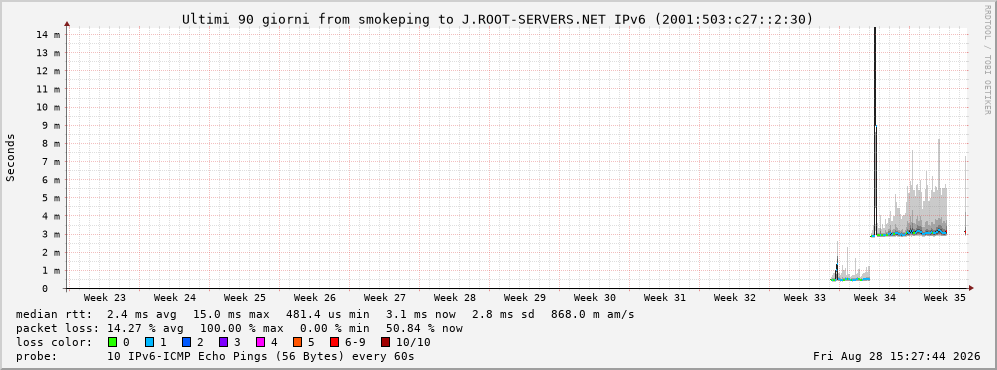Click the green loss color 0 swatch
Viewport: 997px width, 370px height.
point(113,342)
